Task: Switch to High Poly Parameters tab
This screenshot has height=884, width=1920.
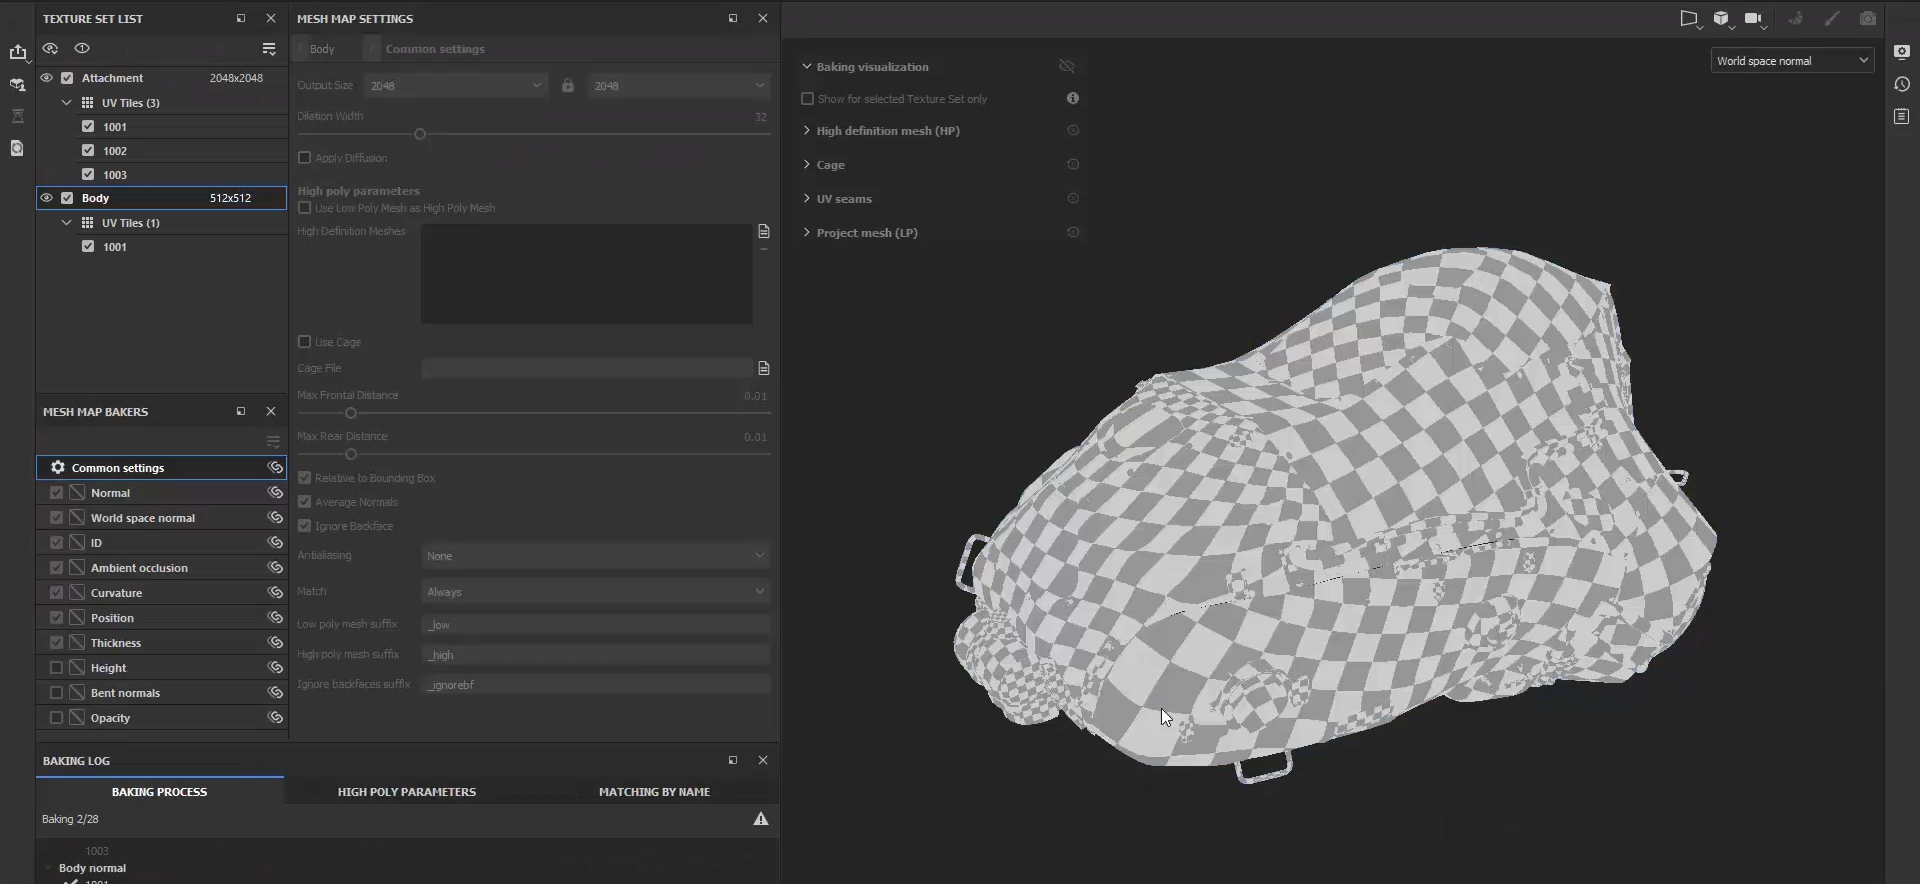Action: click(406, 792)
